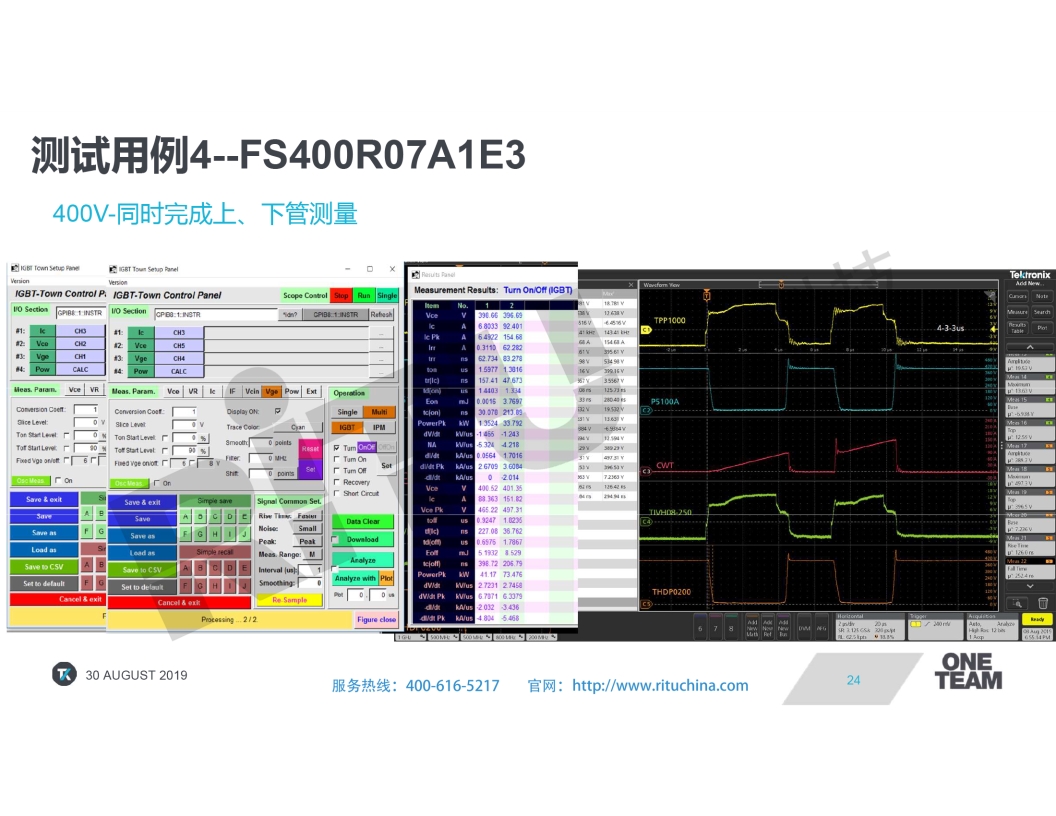
Task: Select the C5 channel badge for THDP0200
Action: [x=646, y=604]
